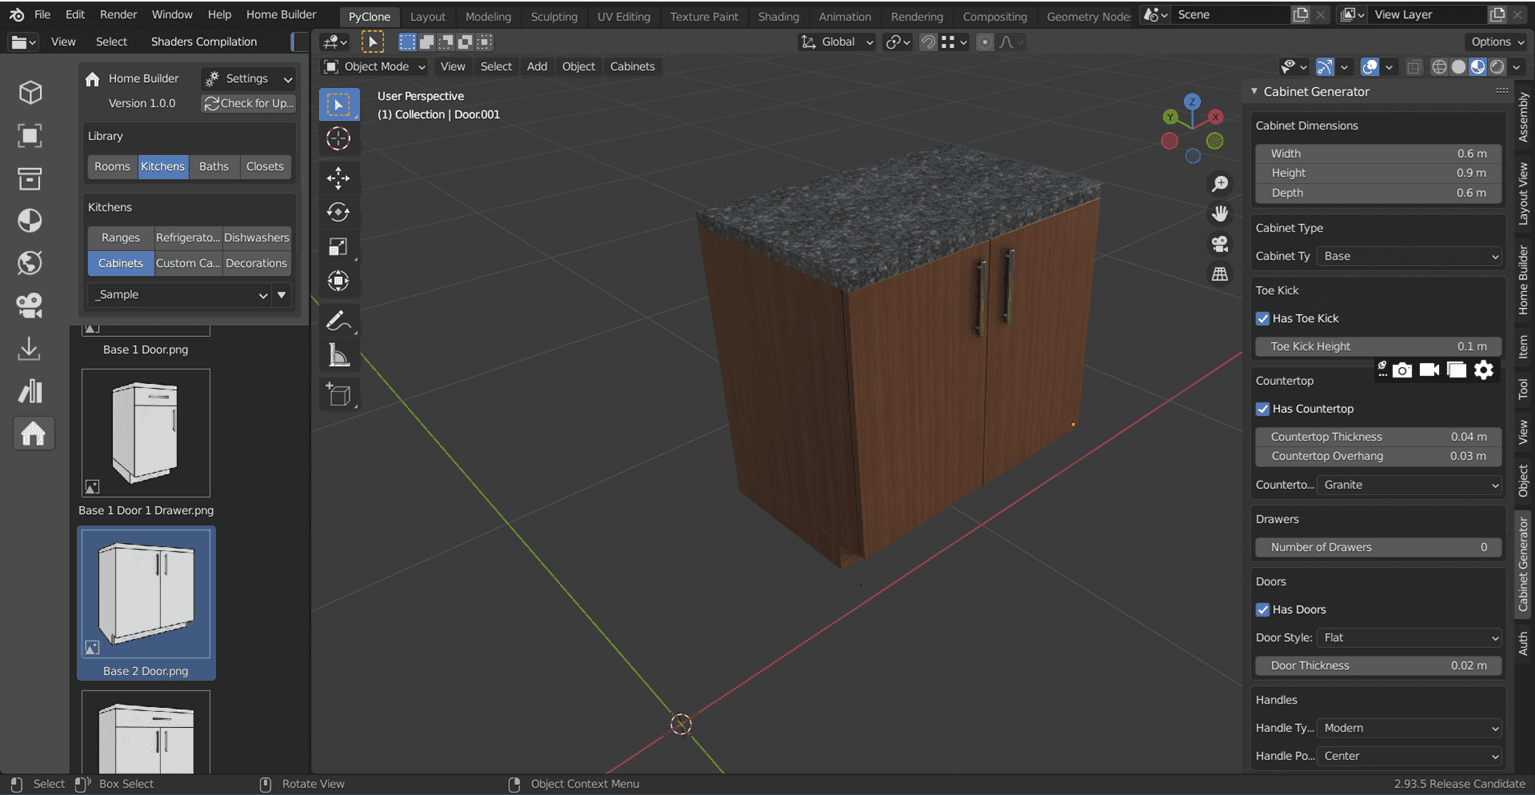The image size is (1535, 795).
Task: Adjust the Countertop Thickness slider field
Action: pos(1377,437)
